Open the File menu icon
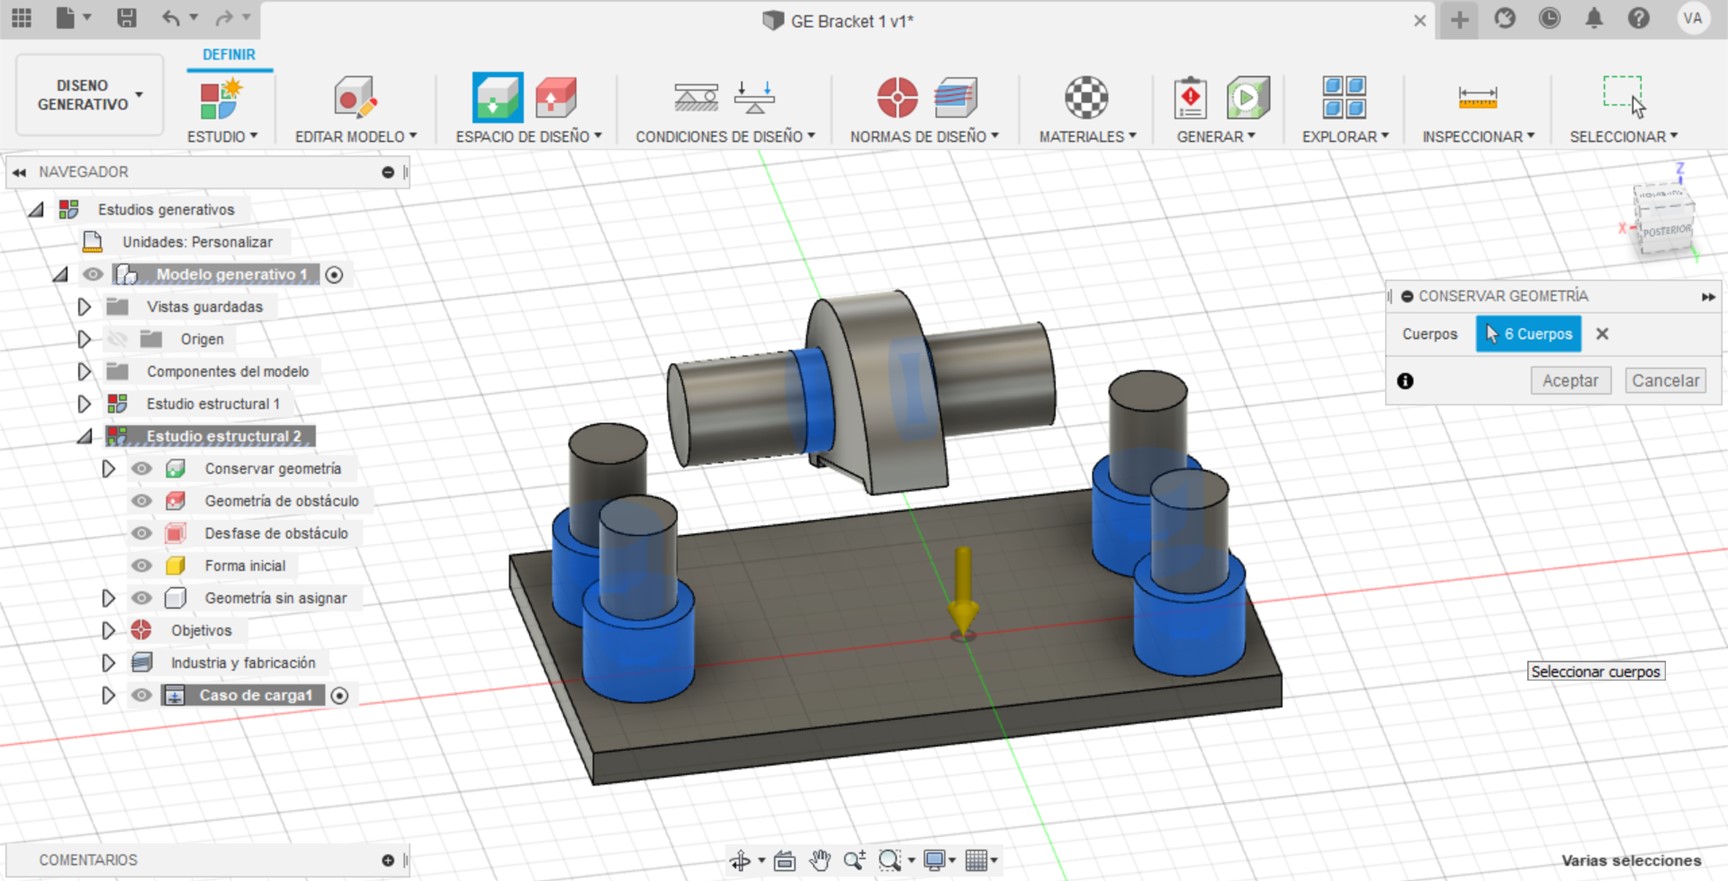This screenshot has height=881, width=1728. tap(65, 17)
